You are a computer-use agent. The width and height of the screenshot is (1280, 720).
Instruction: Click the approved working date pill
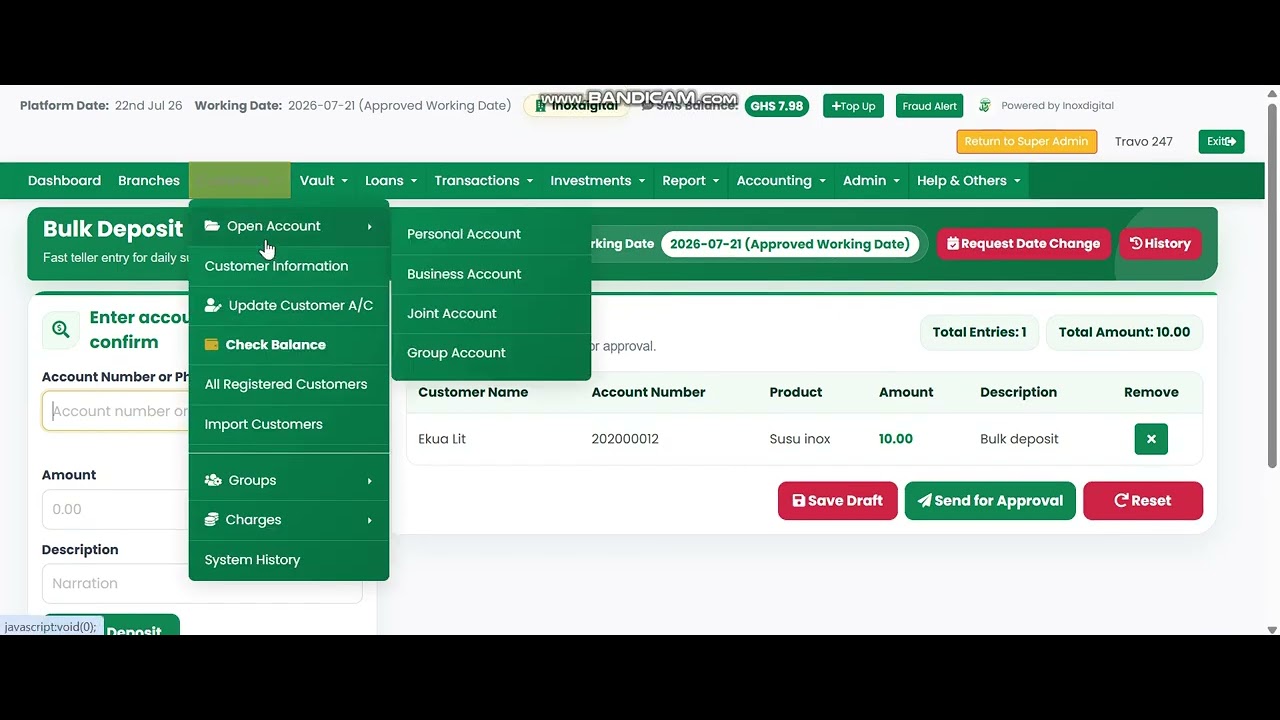(x=789, y=244)
